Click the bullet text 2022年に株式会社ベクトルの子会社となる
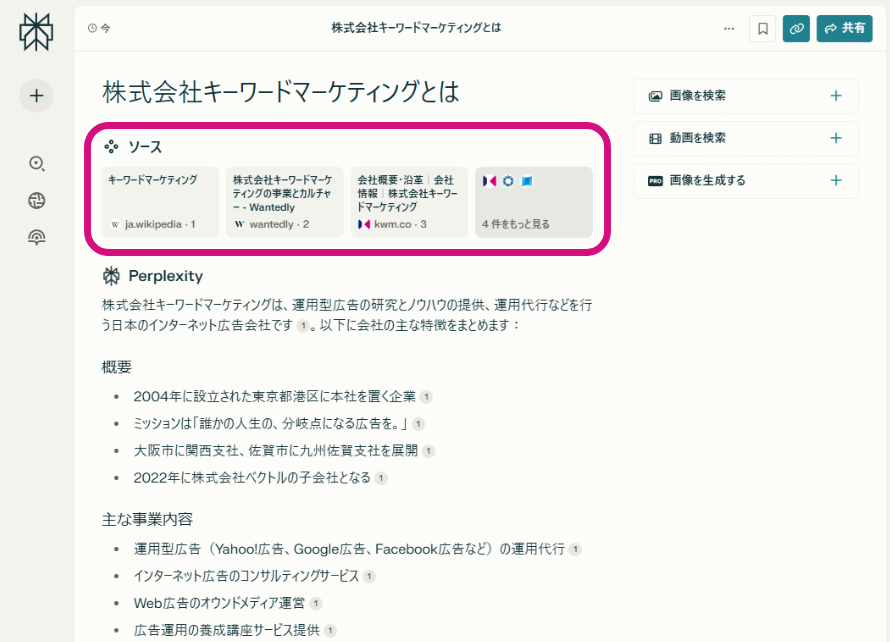The width and height of the screenshot is (890, 642). point(252,478)
